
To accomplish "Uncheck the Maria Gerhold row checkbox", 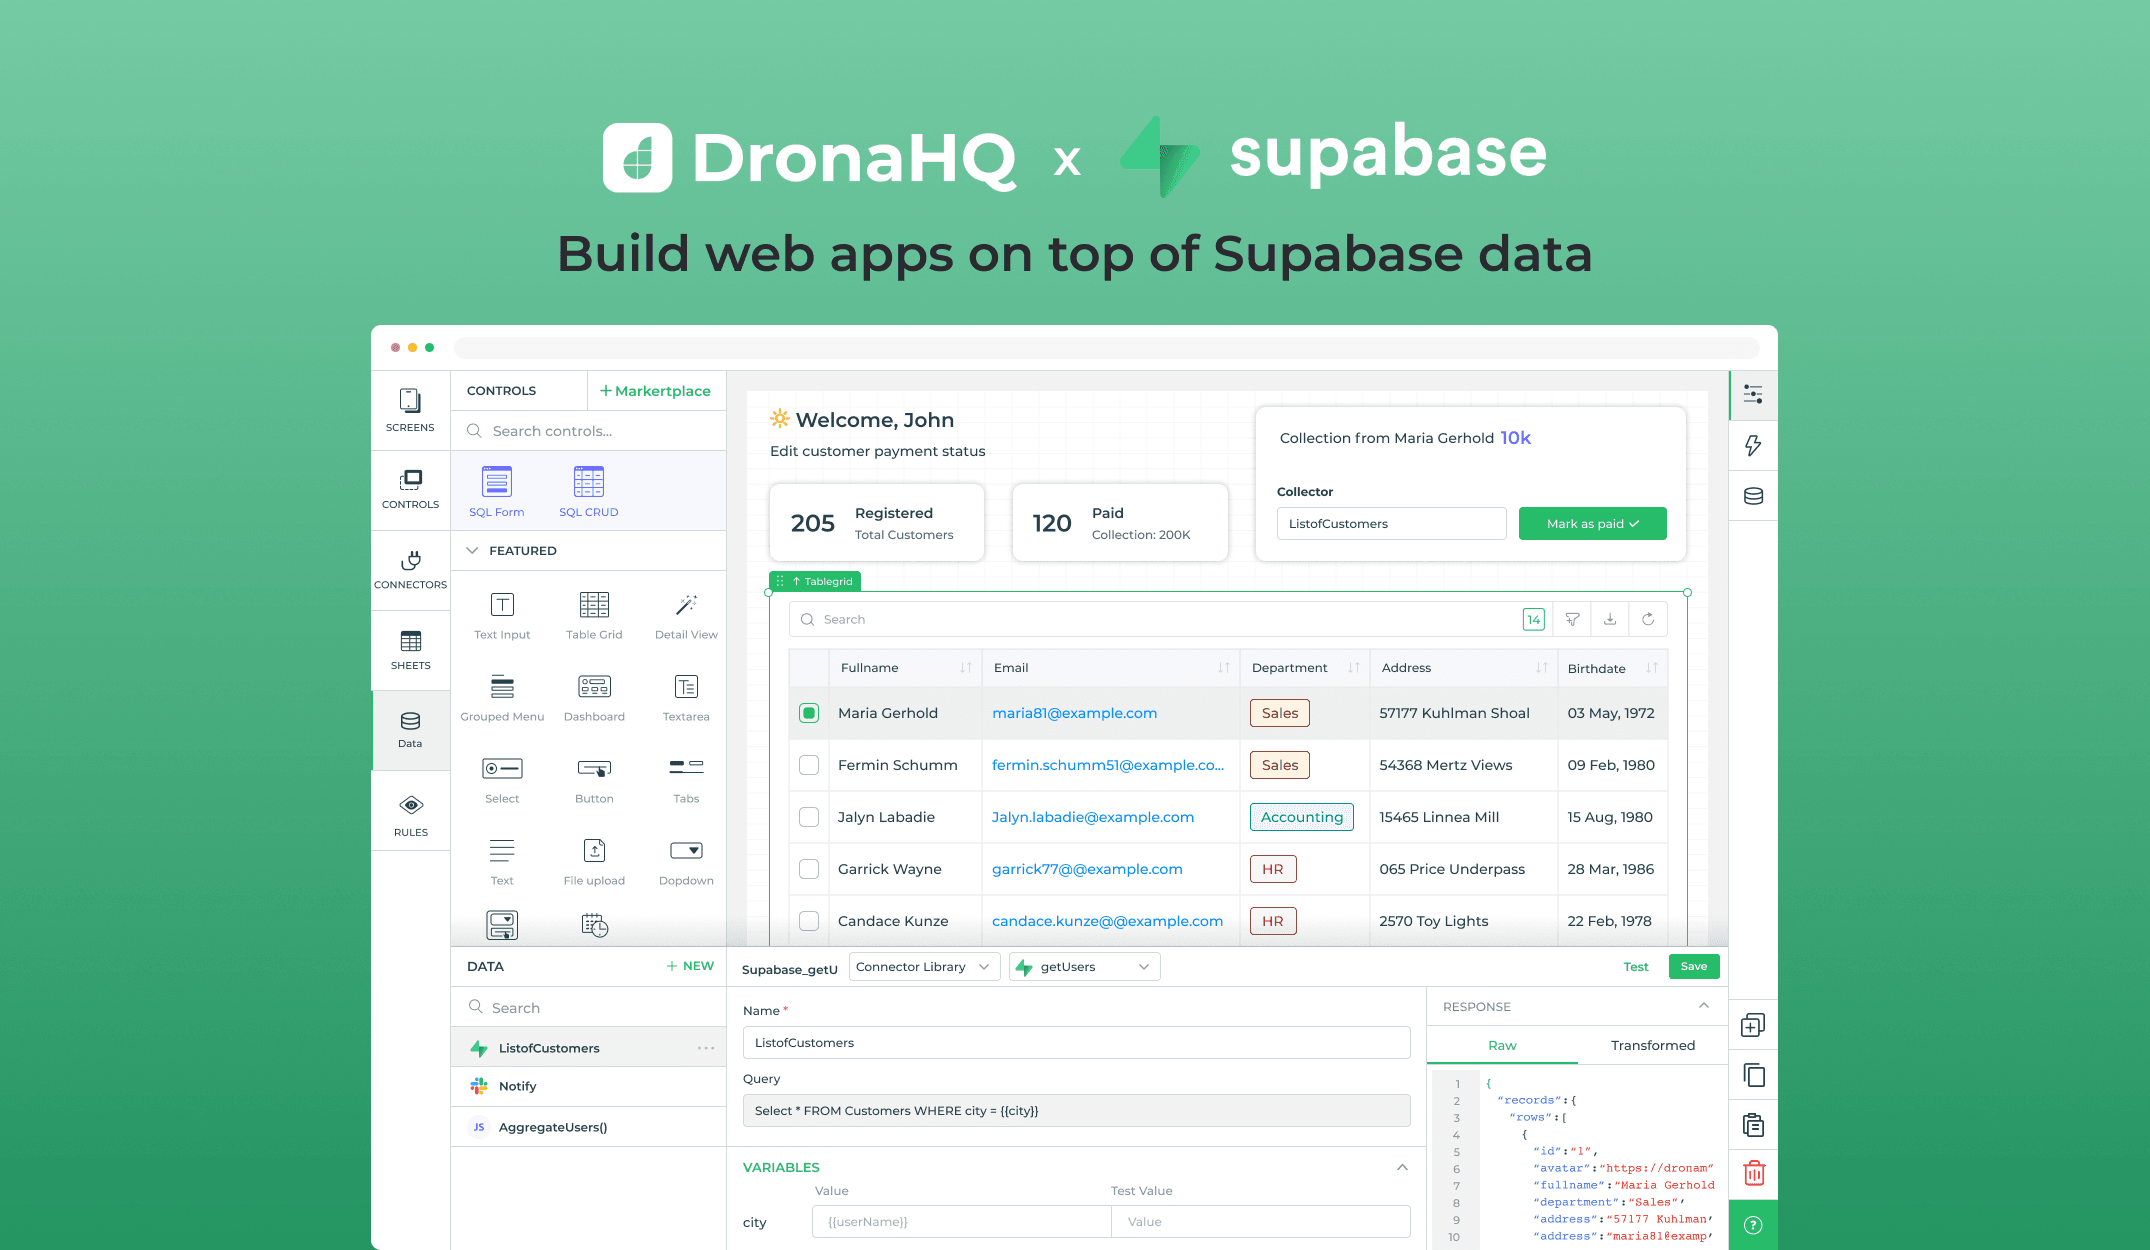I will pos(809,713).
